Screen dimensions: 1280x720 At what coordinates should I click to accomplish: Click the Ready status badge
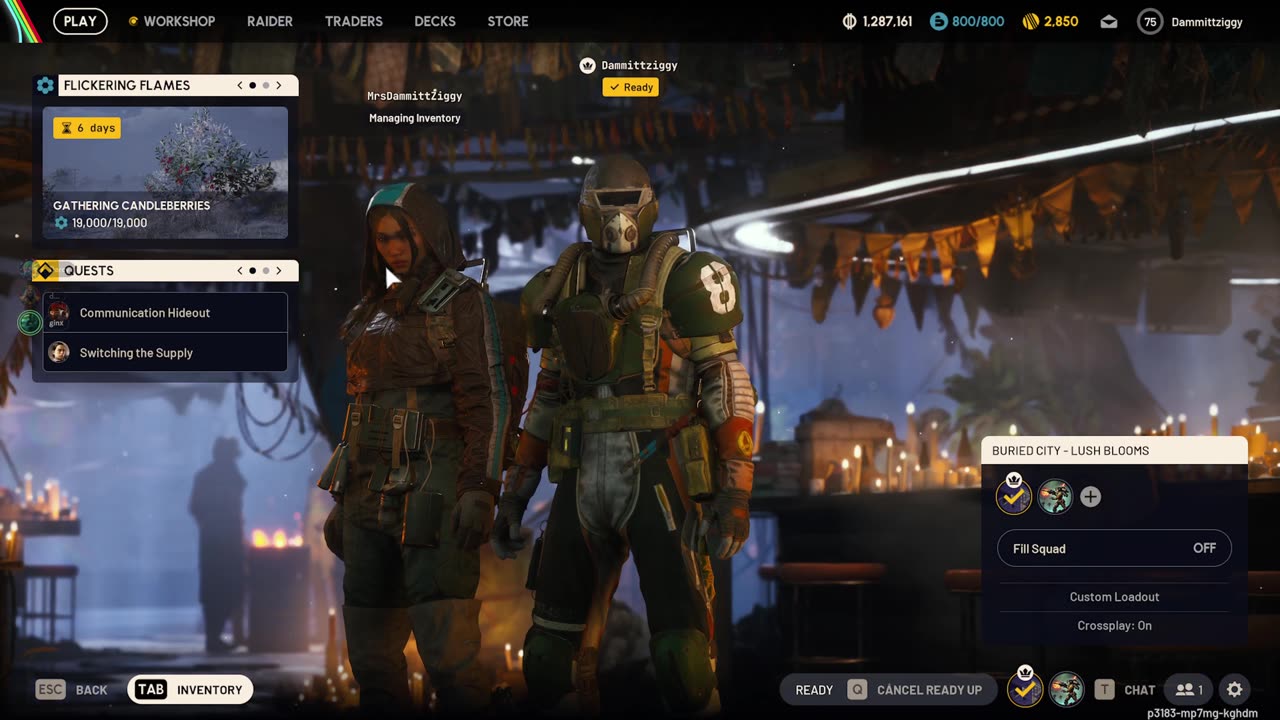tap(630, 87)
